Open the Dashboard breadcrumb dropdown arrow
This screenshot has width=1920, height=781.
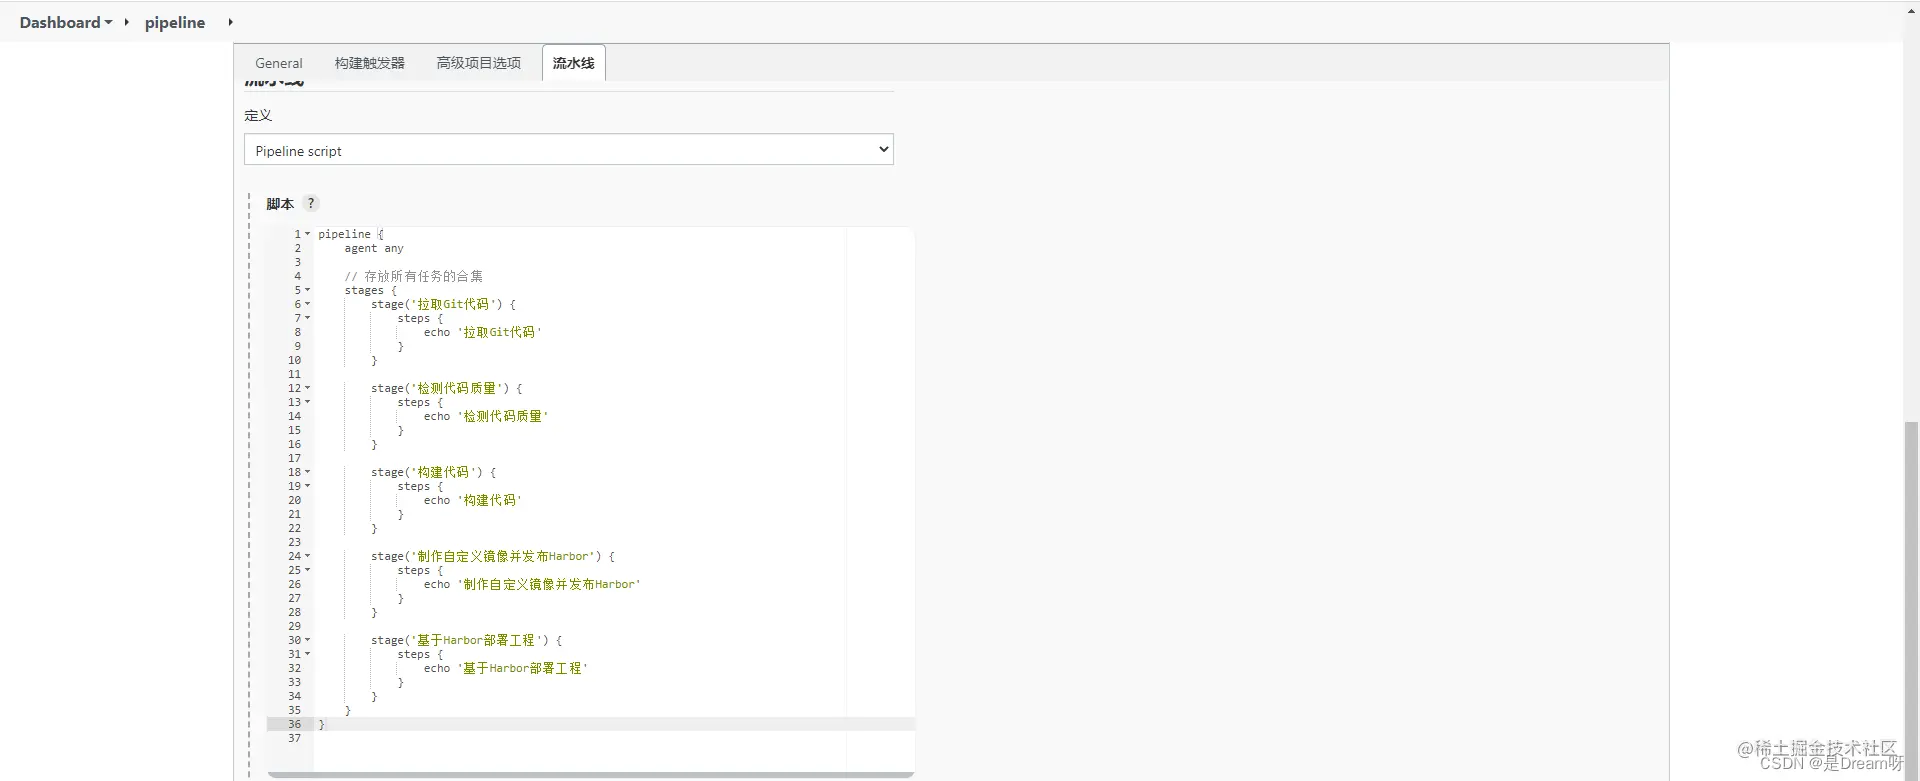(108, 22)
